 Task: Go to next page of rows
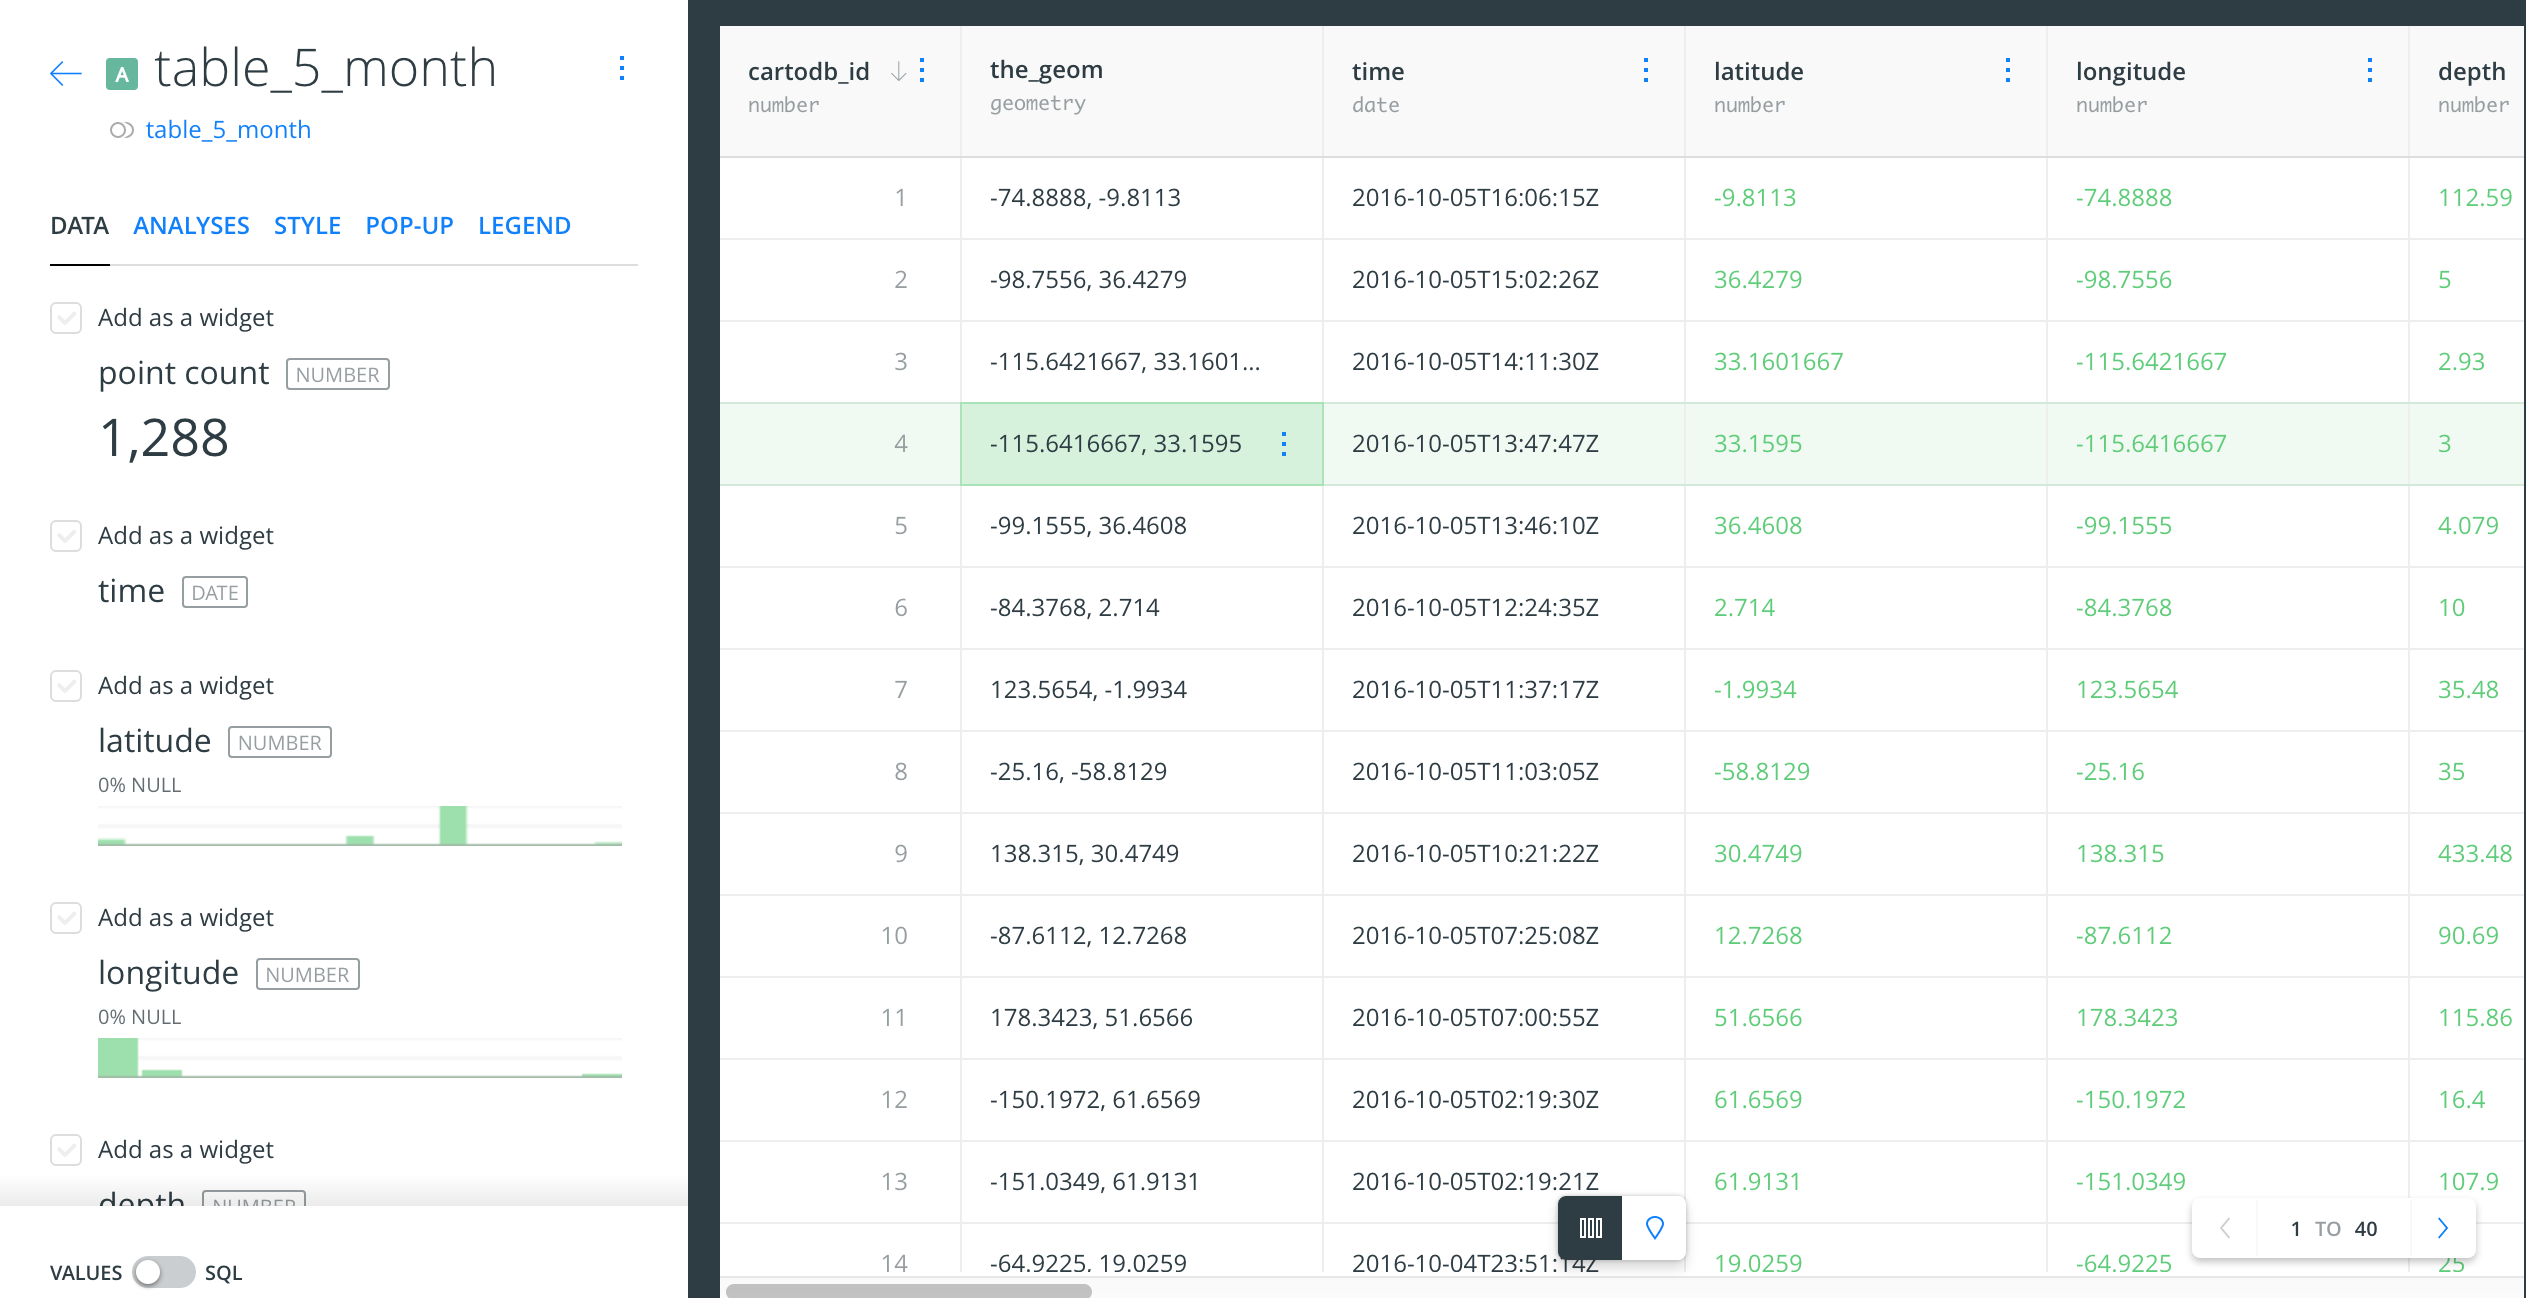coord(2443,1228)
